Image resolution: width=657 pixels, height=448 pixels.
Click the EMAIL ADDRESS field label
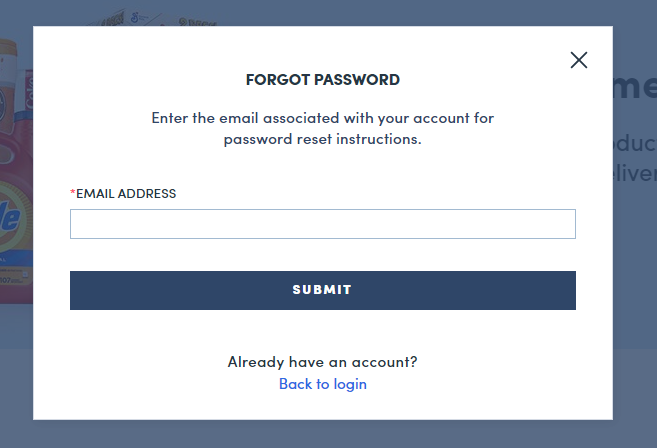pyautogui.click(x=126, y=194)
